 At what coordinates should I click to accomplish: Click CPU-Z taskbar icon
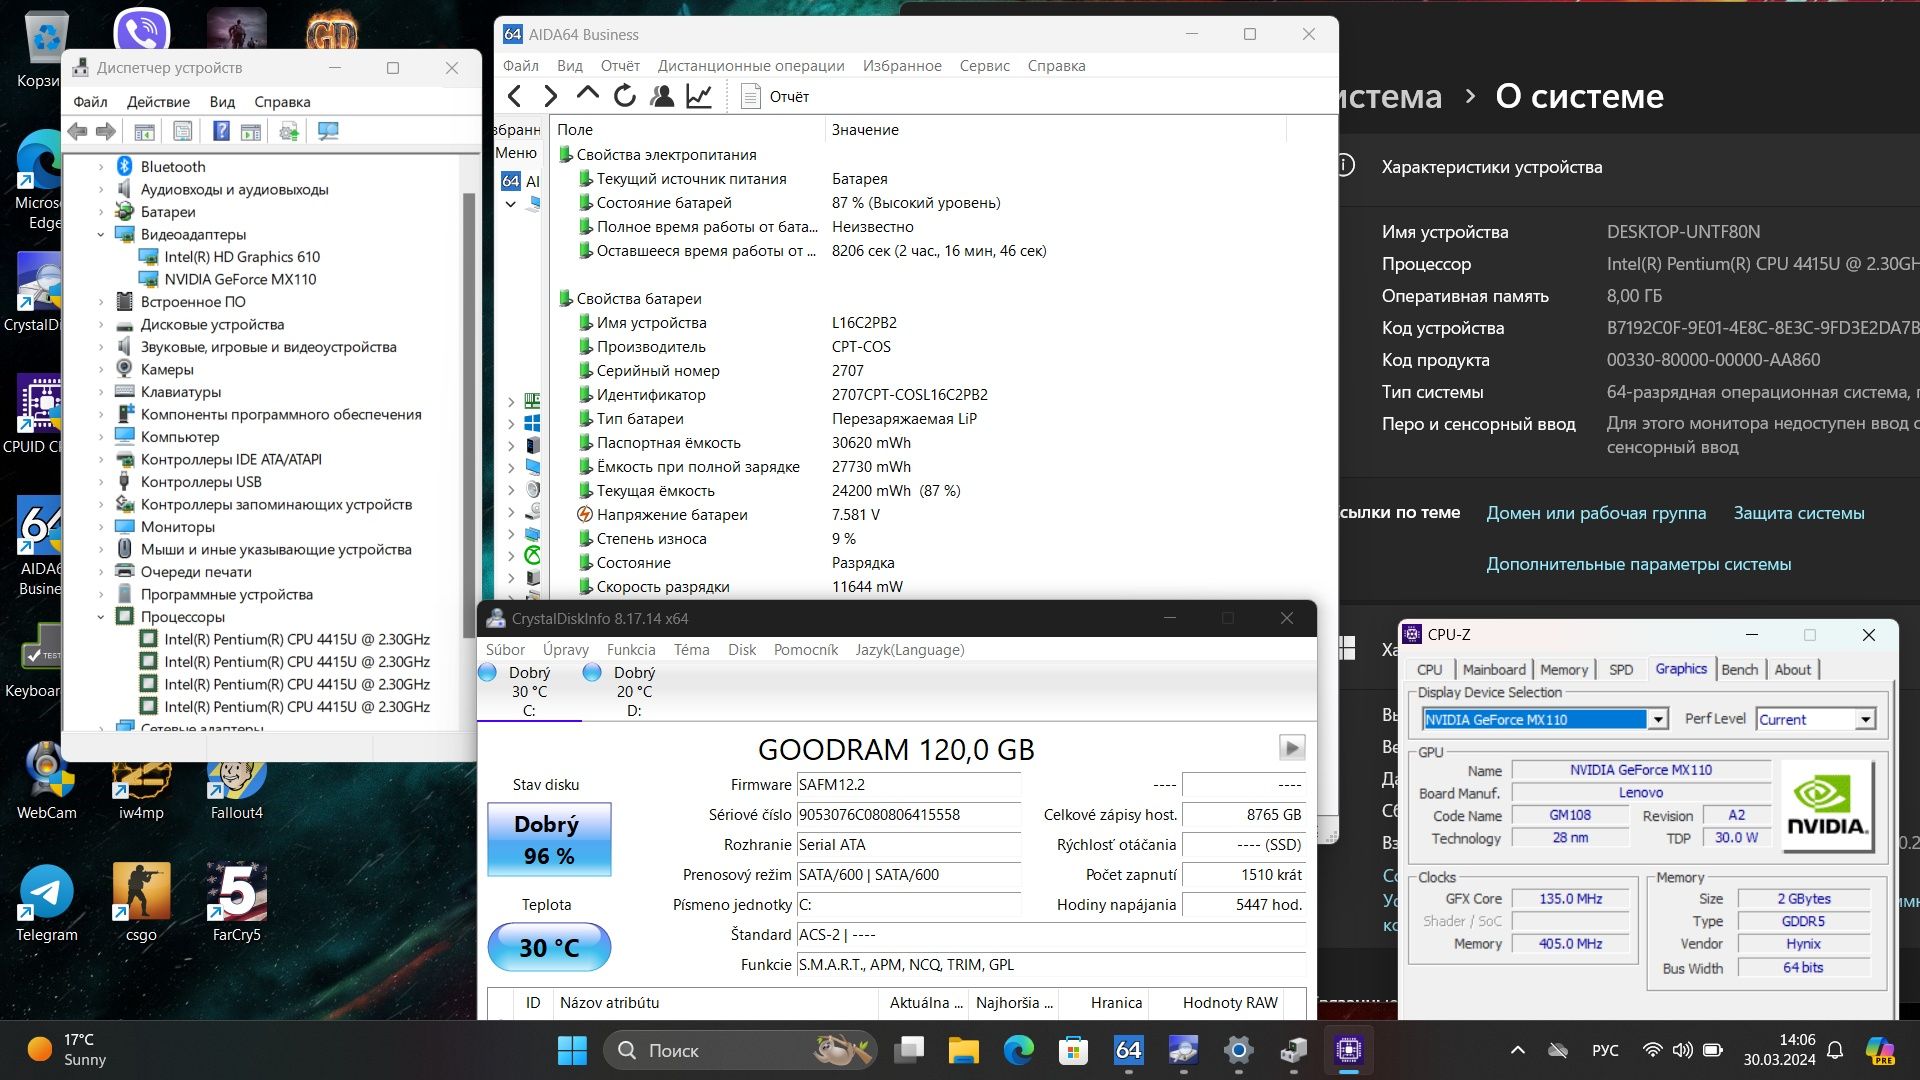point(1348,1050)
